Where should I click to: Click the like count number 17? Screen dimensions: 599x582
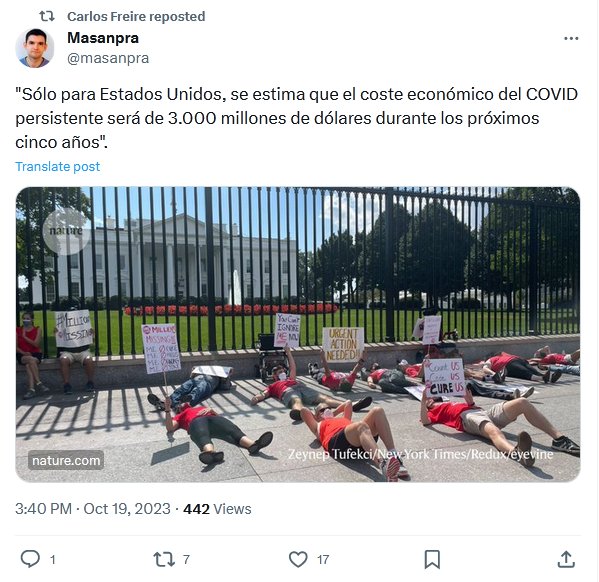pyautogui.click(x=323, y=560)
